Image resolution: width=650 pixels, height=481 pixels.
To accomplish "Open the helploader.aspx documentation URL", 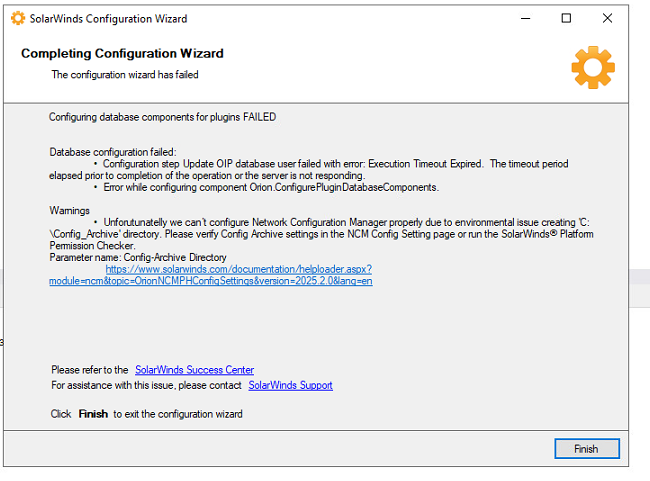I will click(x=211, y=275).
